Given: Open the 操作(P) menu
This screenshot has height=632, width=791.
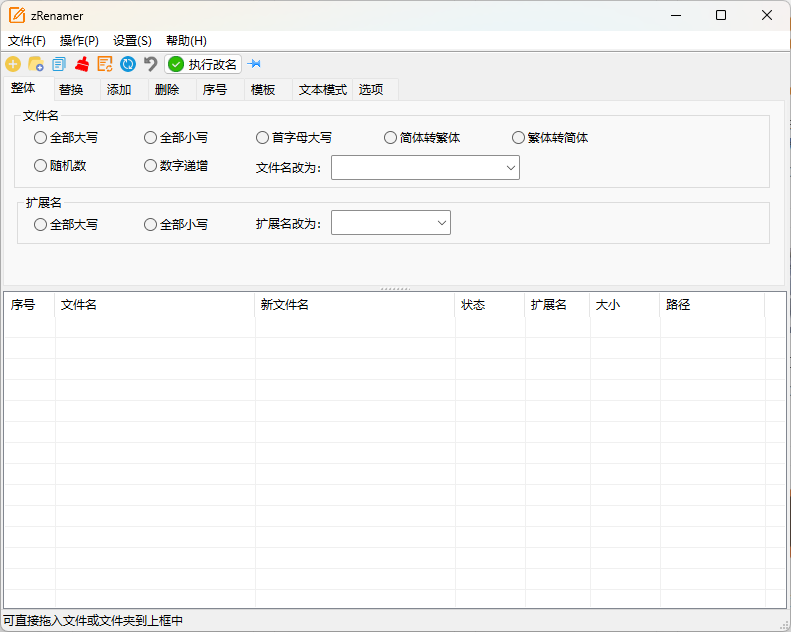Looking at the screenshot, I should tap(79, 41).
